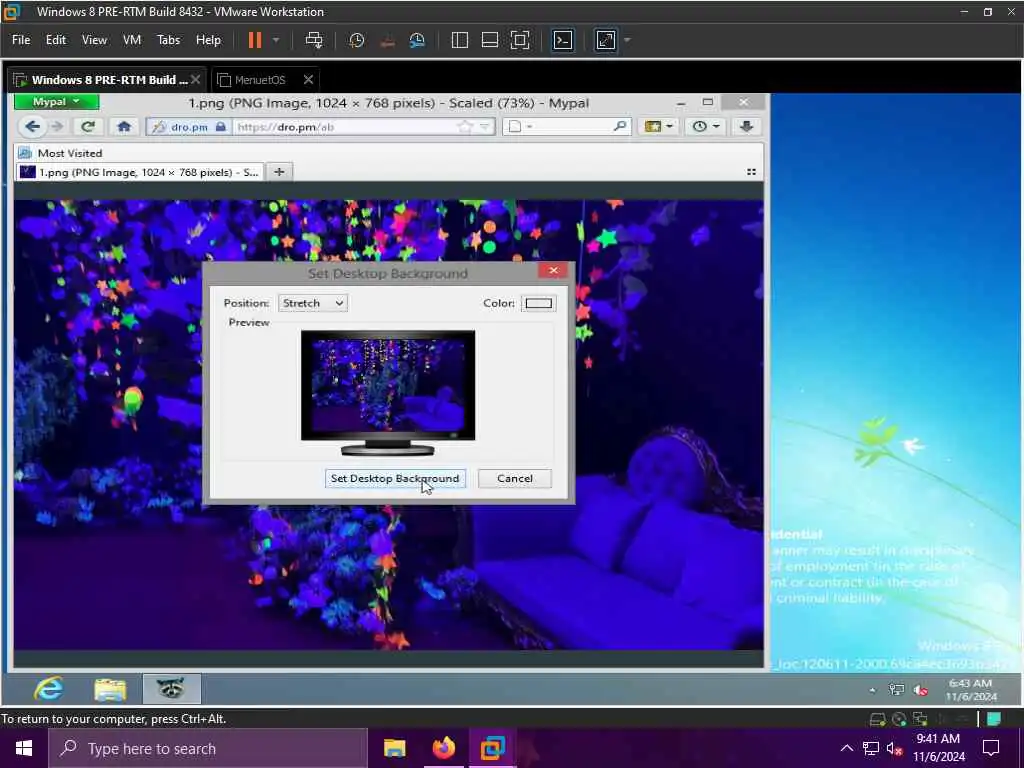This screenshot has height=768, width=1024.
Task: Toggle the VMware library sidebar icon
Action: [x=460, y=40]
